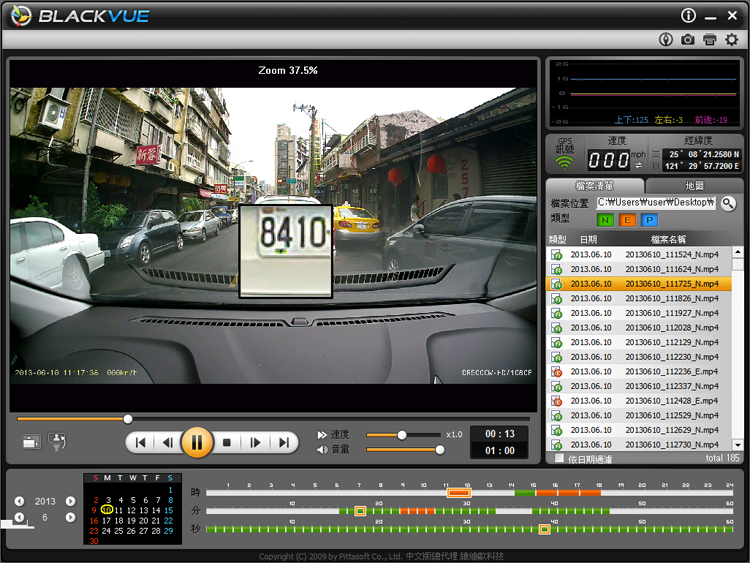
Task: Go to the next year after 2013
Action: coord(70,501)
